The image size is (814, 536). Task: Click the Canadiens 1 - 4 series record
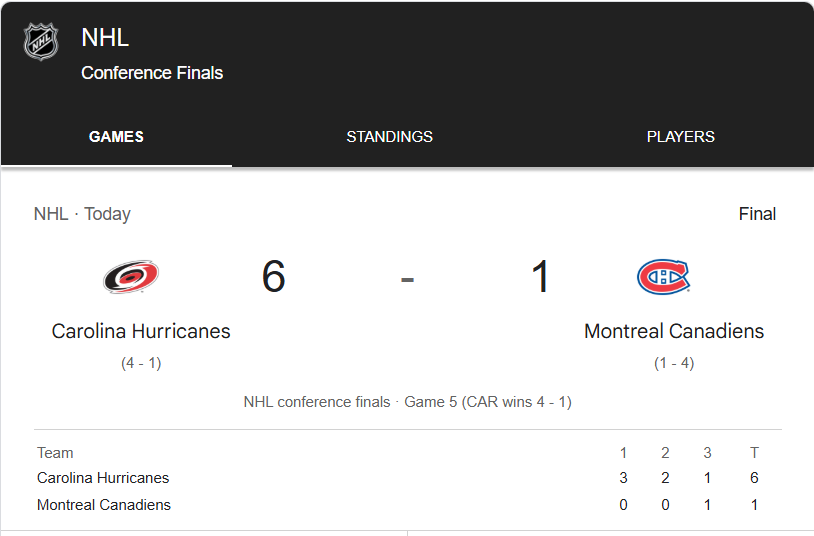(674, 363)
